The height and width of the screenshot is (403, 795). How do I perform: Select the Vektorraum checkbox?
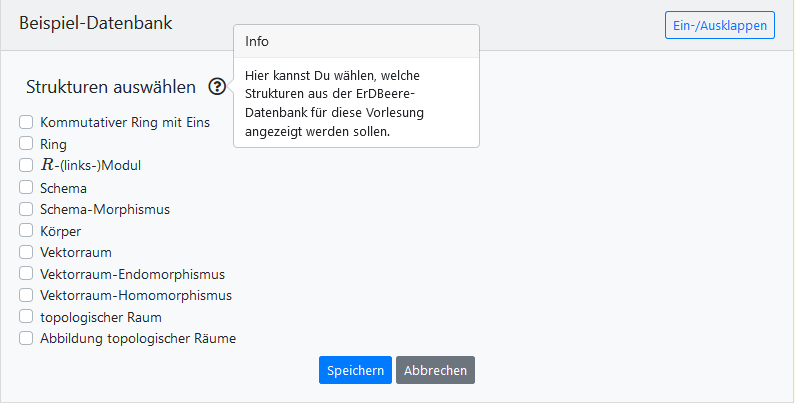[26, 252]
